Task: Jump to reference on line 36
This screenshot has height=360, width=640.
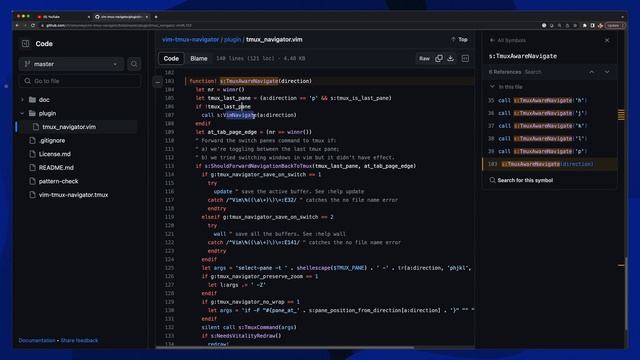Action: click(x=549, y=113)
